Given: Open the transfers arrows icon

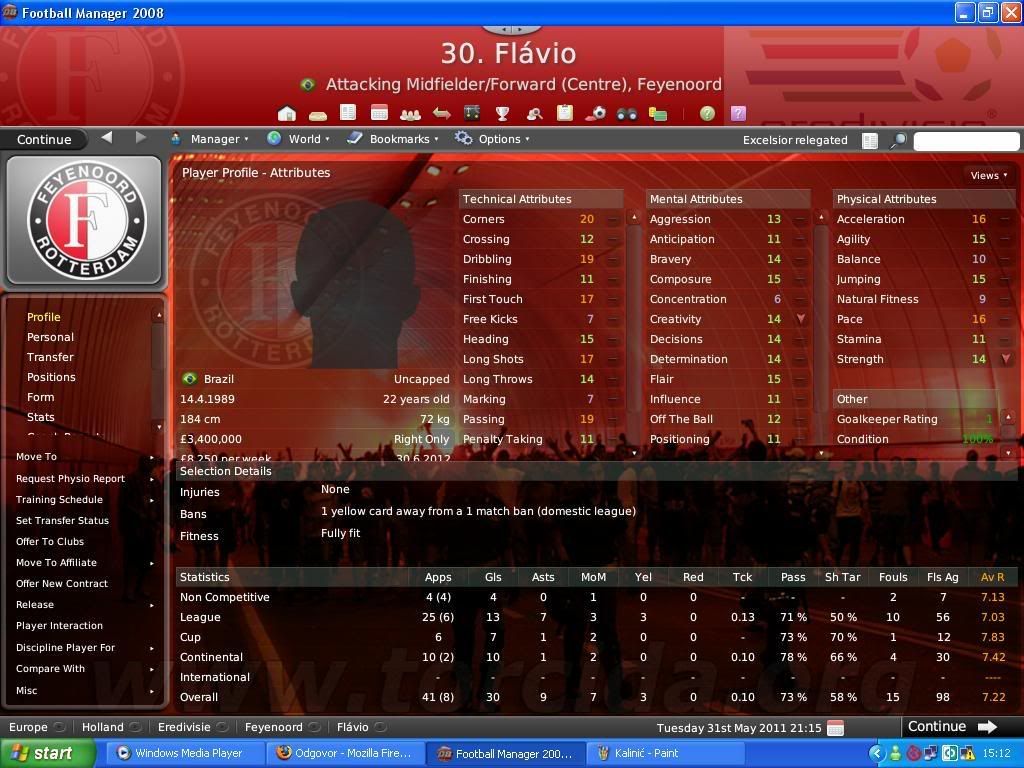Looking at the screenshot, I should pos(441,114).
